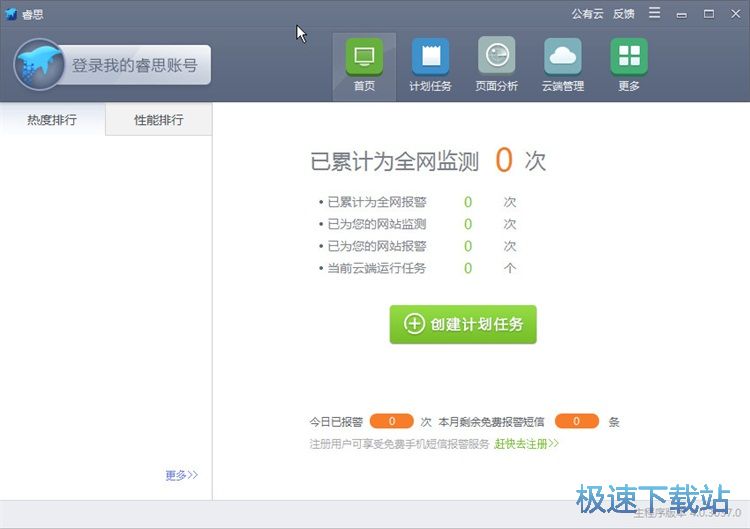Open the 赶快去注册 registration link
Screen dimensions: 750x529
coord(526,443)
